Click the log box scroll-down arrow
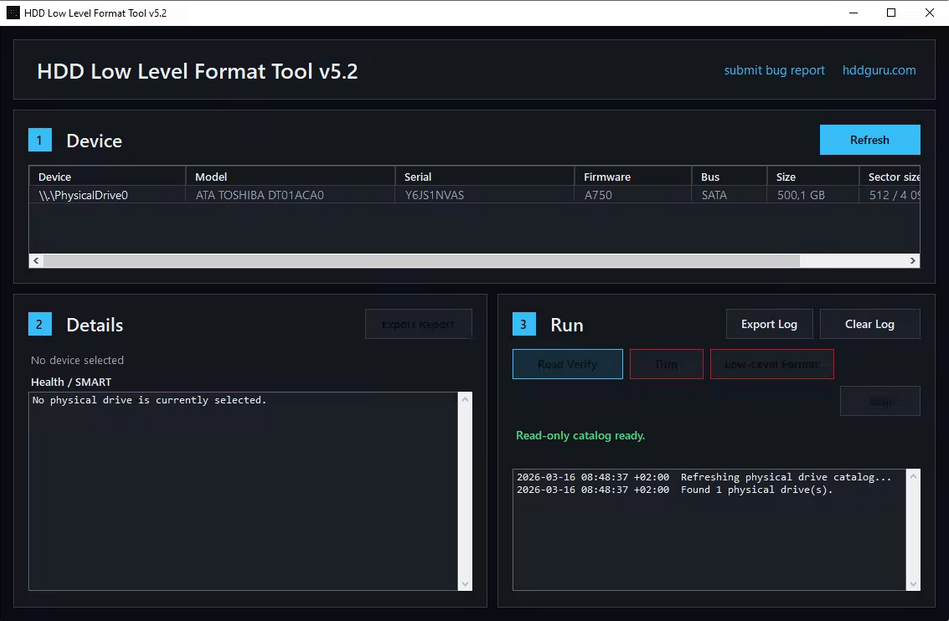This screenshot has height=621, width=949. click(x=912, y=583)
